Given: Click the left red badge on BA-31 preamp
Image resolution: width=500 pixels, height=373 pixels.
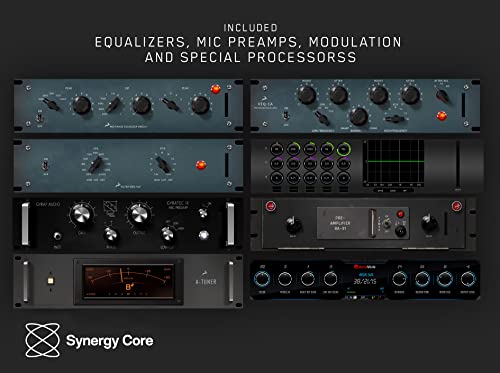Looking at the screenshot, I should [271, 206].
